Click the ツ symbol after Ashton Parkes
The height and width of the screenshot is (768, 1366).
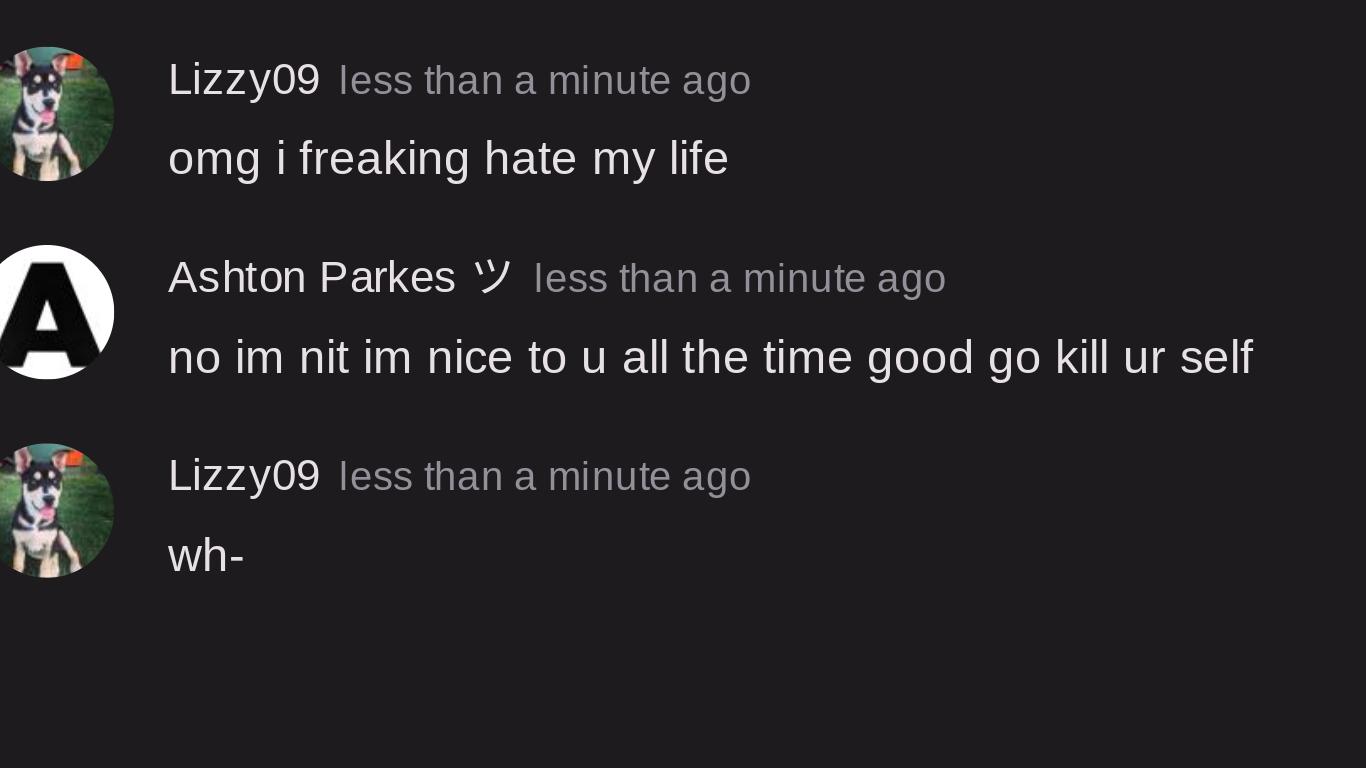click(492, 278)
